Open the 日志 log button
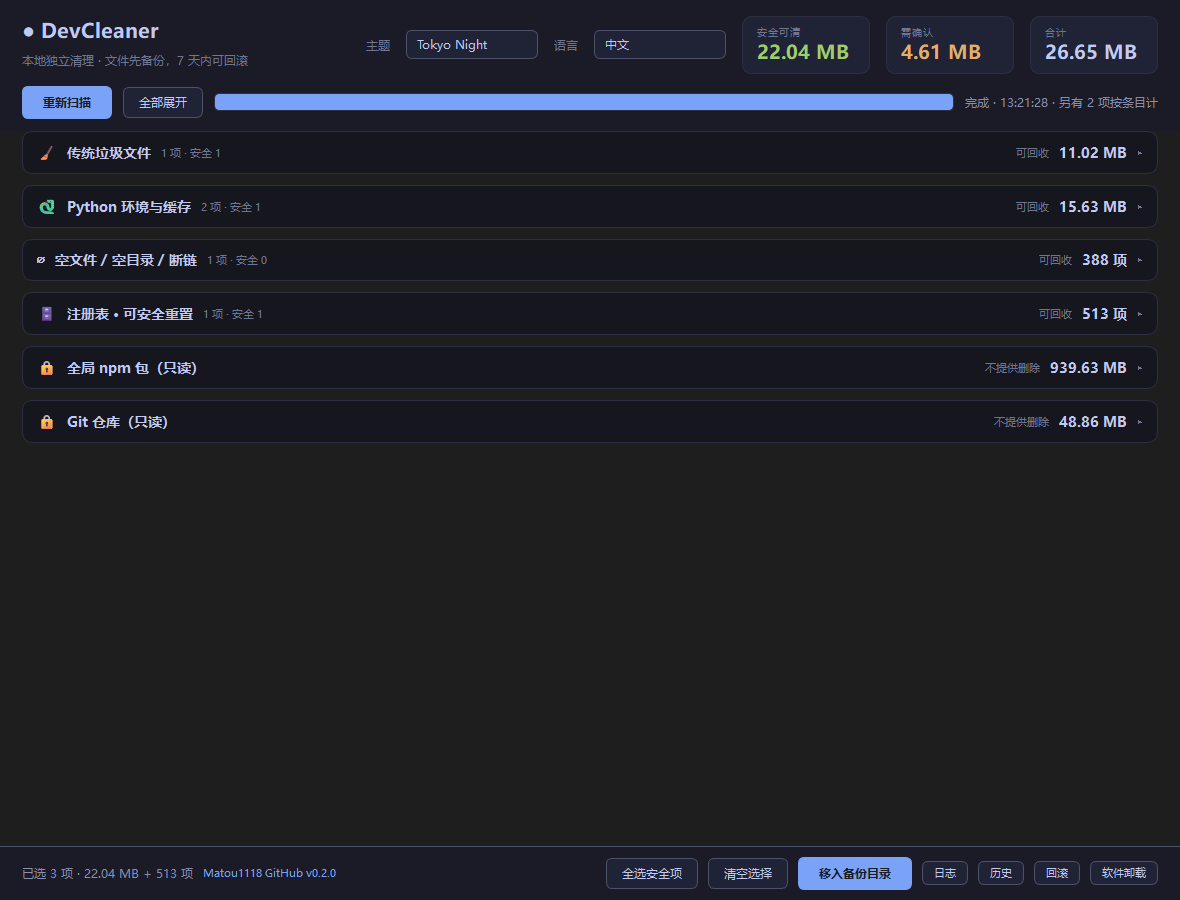This screenshot has height=900, width=1180. (x=945, y=873)
